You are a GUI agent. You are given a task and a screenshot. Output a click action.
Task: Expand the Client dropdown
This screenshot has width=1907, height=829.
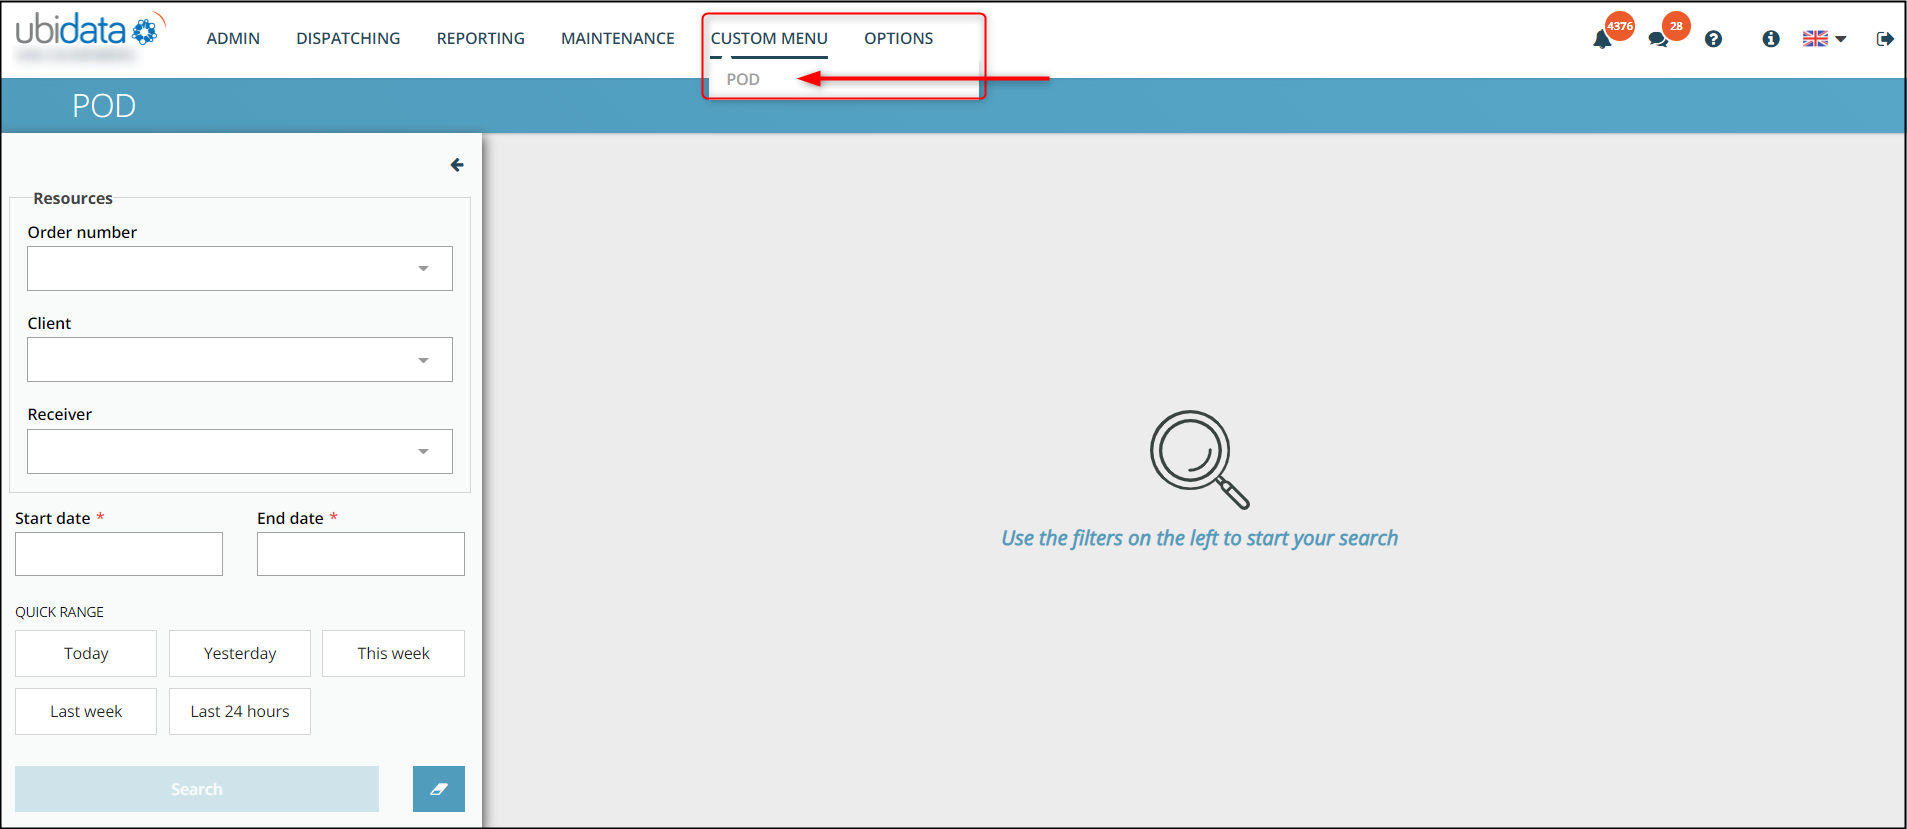[423, 360]
